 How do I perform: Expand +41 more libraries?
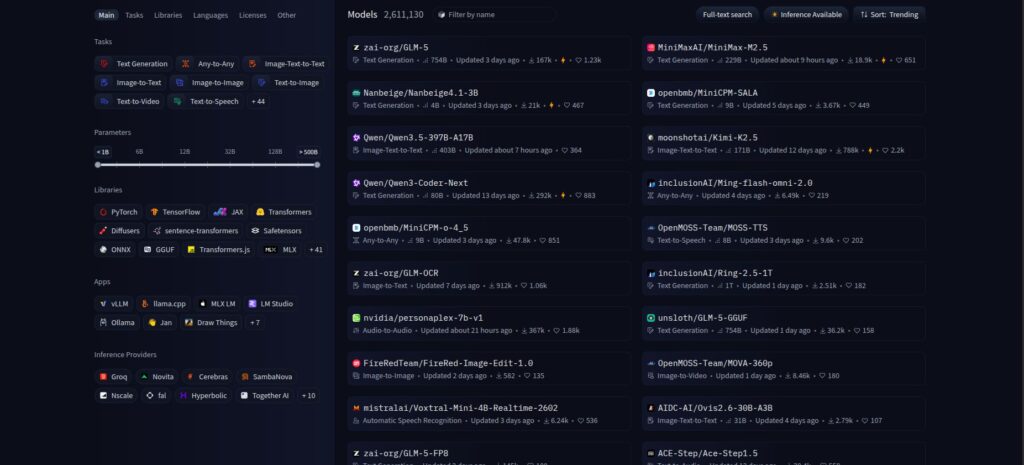click(315, 249)
